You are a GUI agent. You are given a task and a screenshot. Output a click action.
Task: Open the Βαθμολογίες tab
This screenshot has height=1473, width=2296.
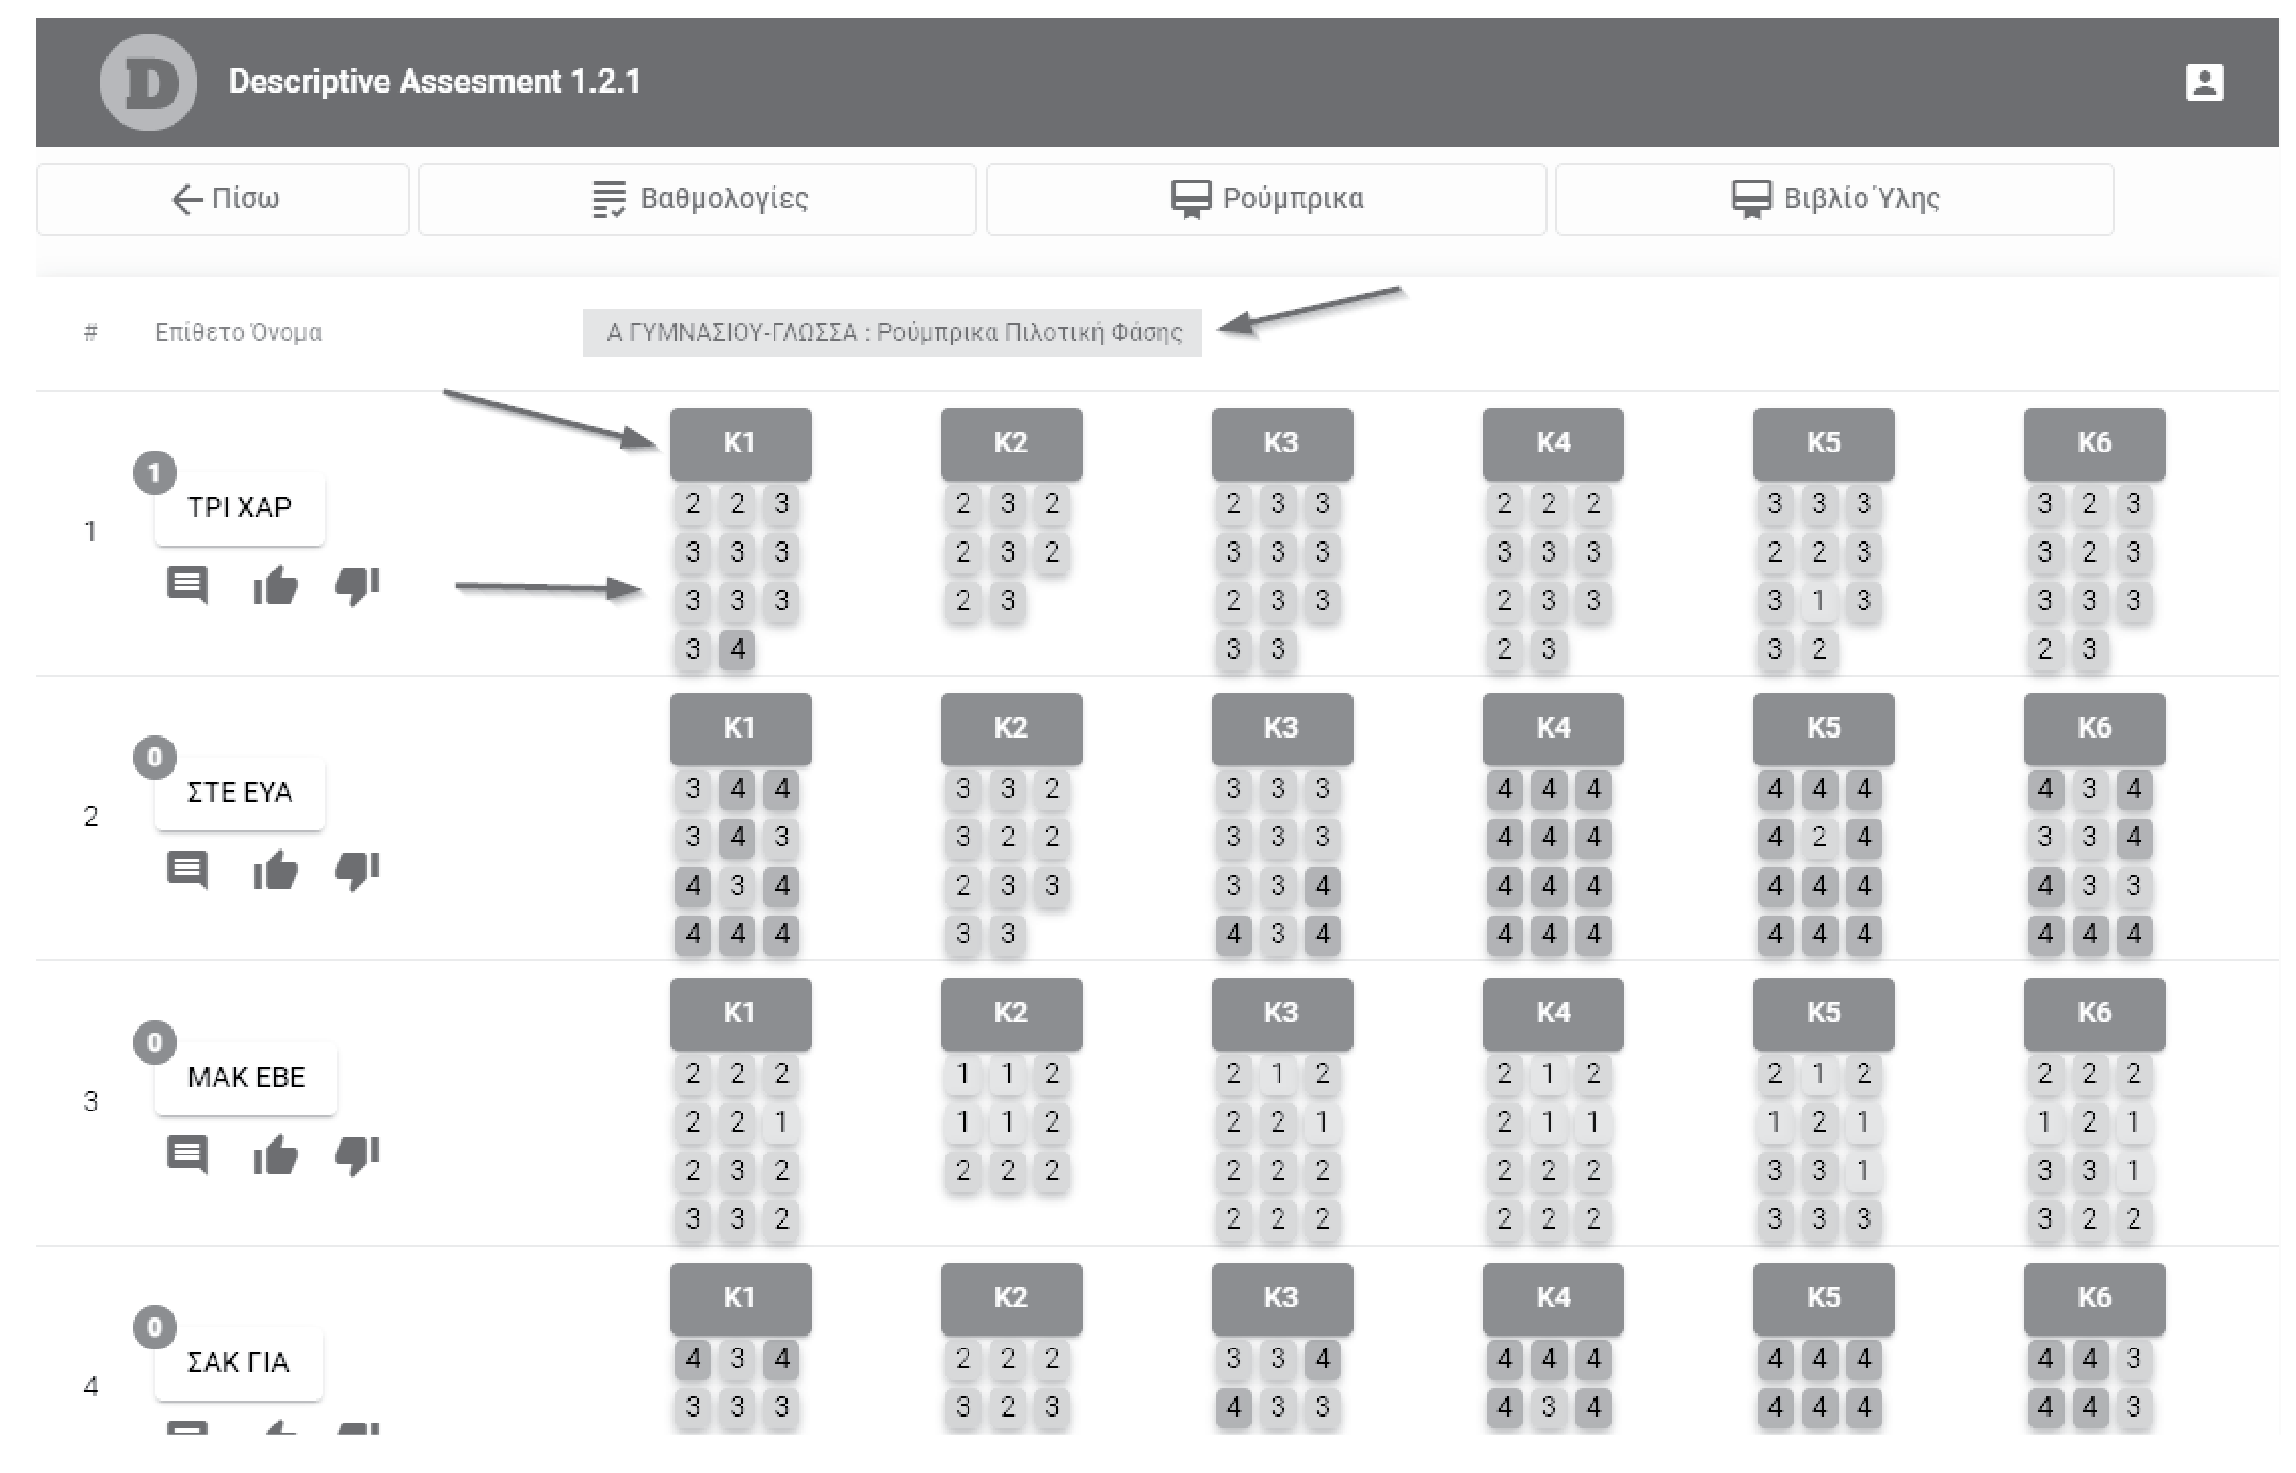[697, 199]
